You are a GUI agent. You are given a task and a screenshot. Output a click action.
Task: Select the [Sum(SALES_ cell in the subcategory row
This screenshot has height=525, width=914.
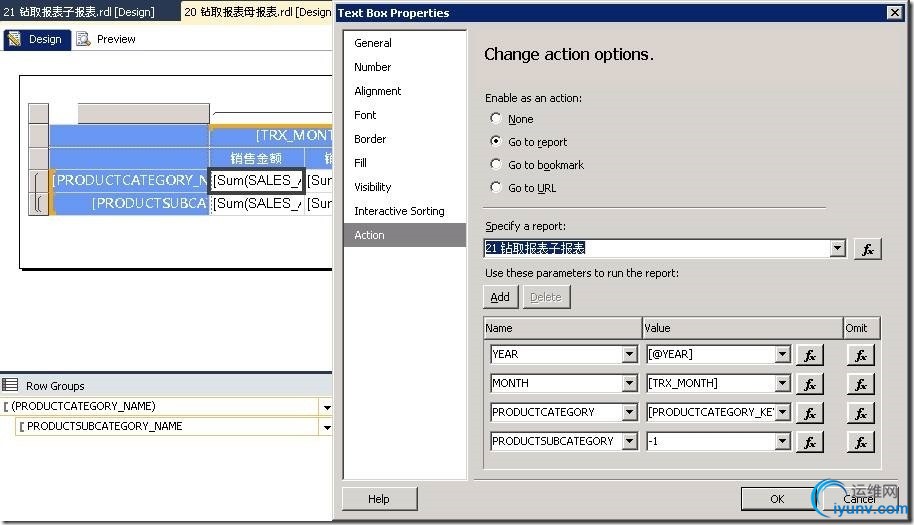[257, 203]
